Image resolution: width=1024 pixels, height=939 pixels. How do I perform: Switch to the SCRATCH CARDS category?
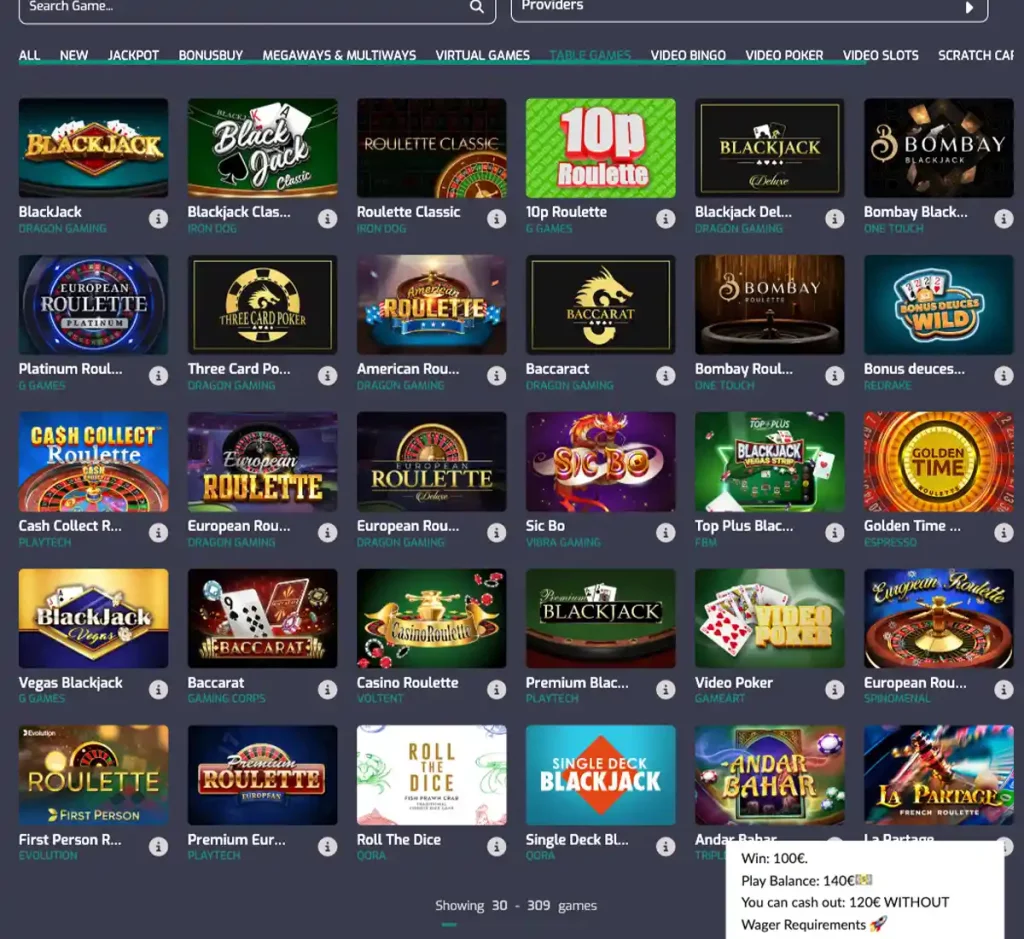click(977, 55)
